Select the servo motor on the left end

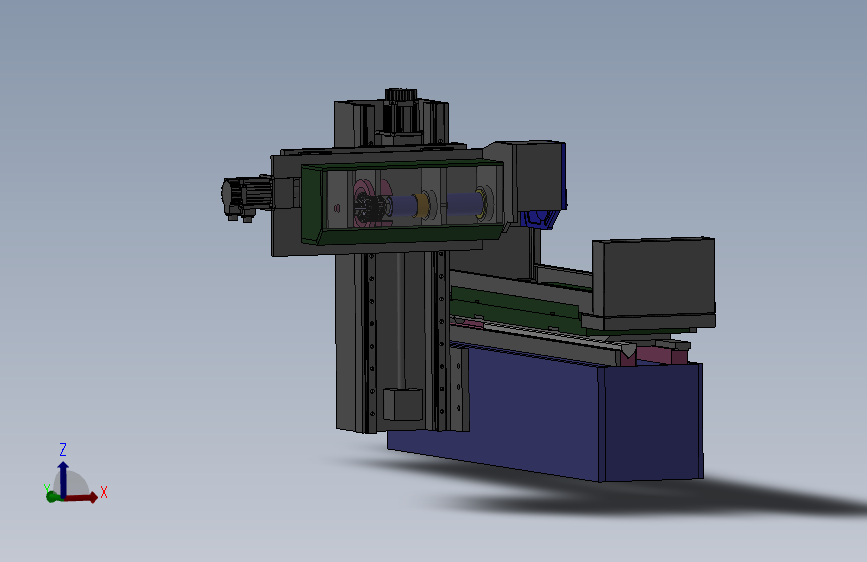tap(246, 197)
